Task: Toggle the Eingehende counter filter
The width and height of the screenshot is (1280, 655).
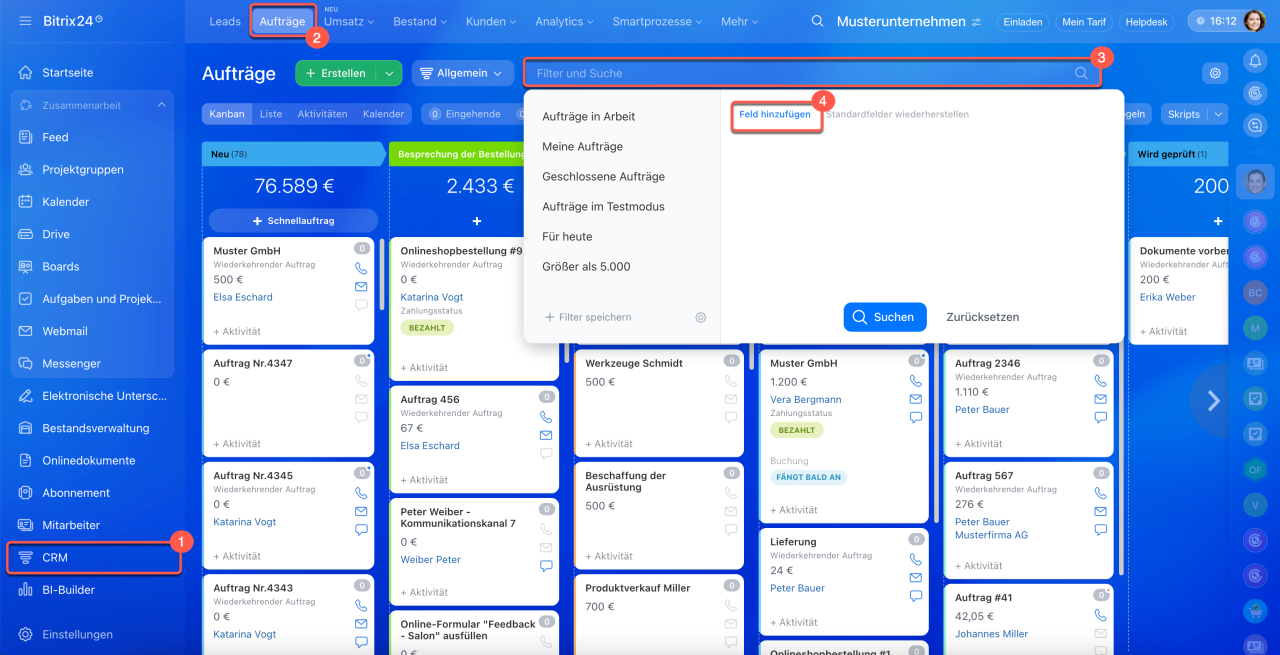Action: (465, 114)
